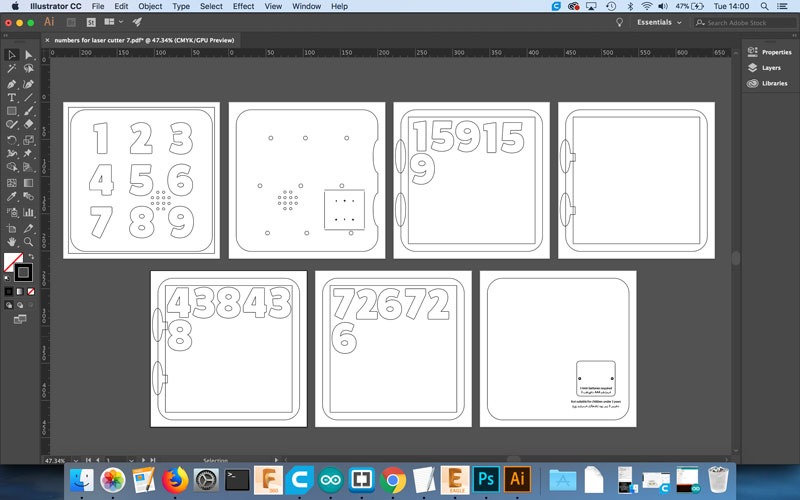Click the GPU Performance rocket icon
The width and height of the screenshot is (800, 500).
137,22
